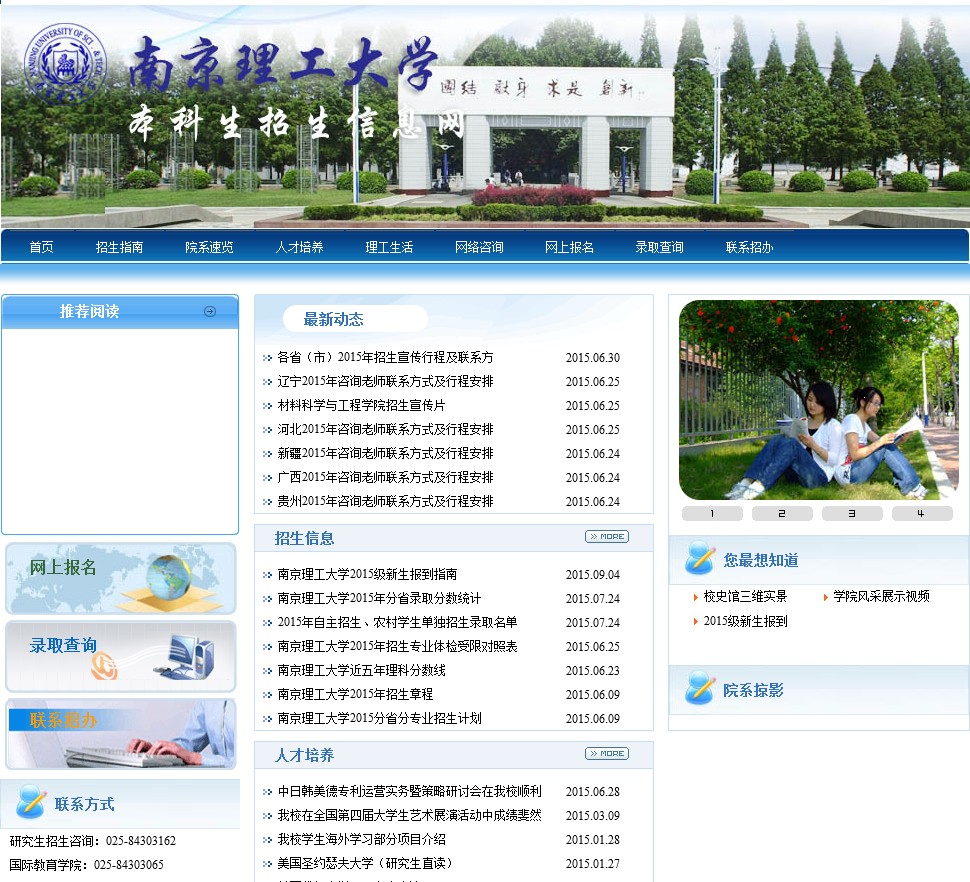The width and height of the screenshot is (970, 882).
Task: Click 国际教育学院 phone number 025-84303065
Action: [129, 865]
